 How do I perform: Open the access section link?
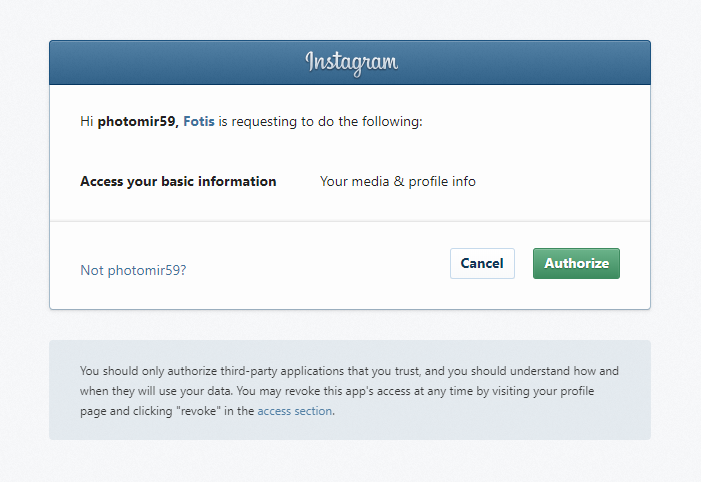295,411
